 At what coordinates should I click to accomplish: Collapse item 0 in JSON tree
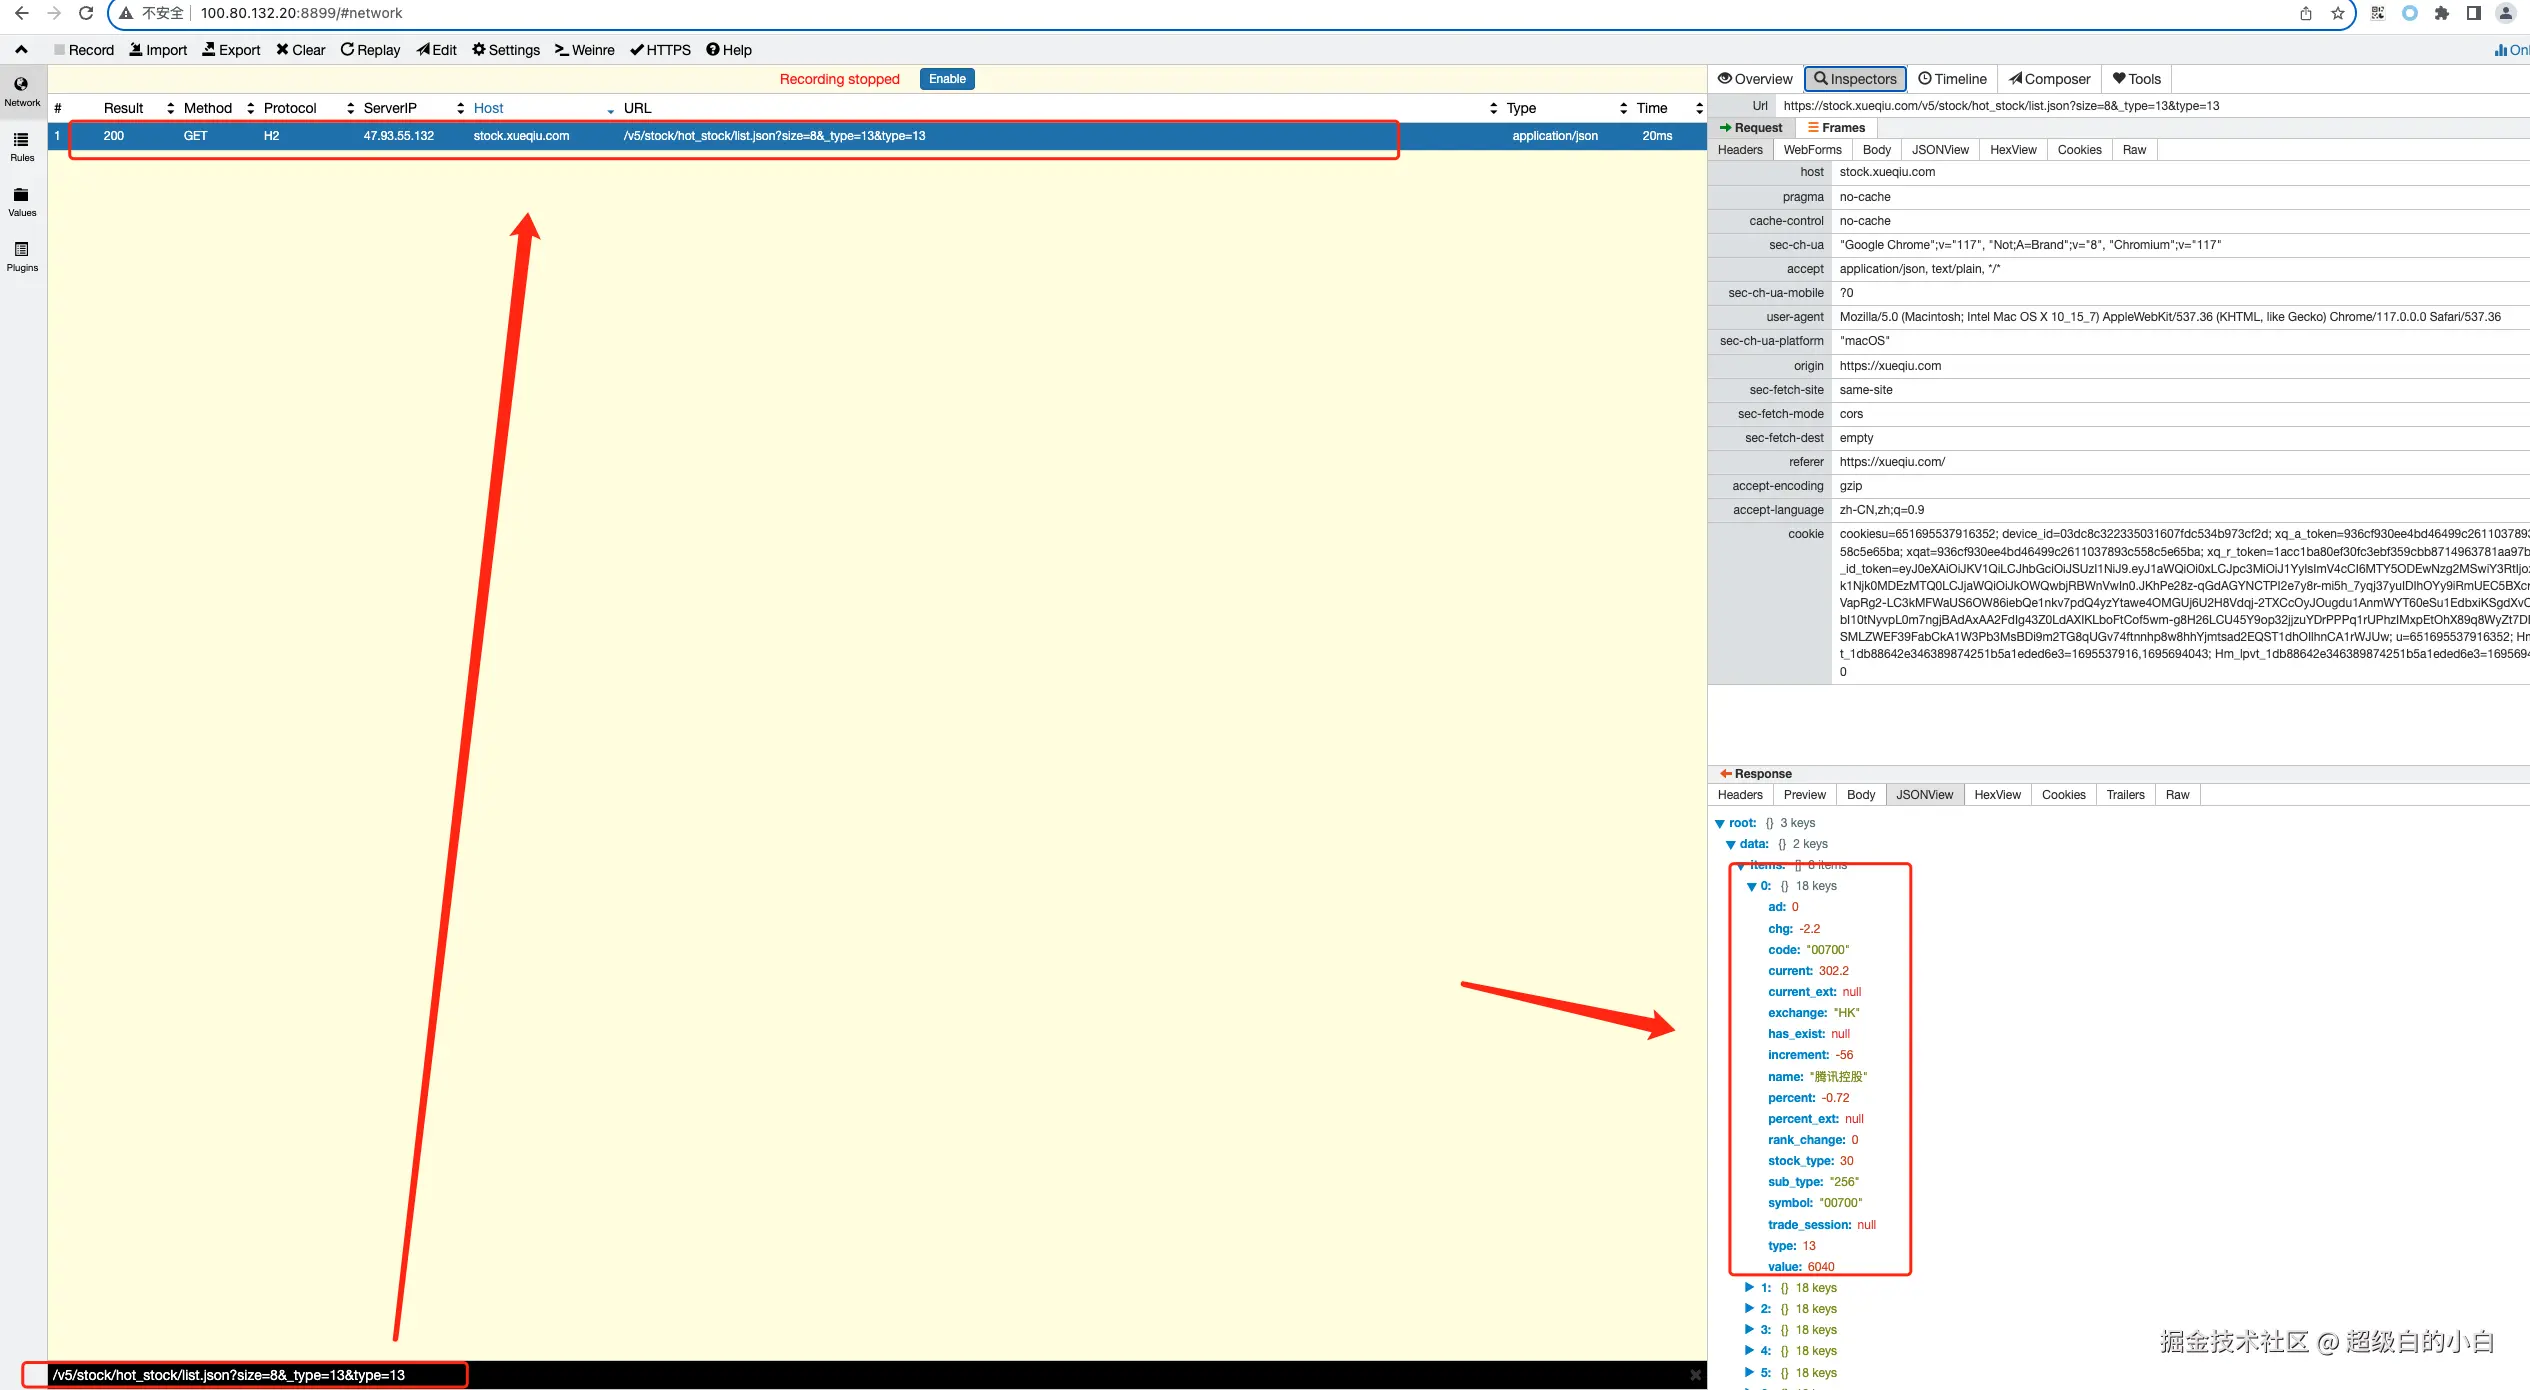(1752, 887)
